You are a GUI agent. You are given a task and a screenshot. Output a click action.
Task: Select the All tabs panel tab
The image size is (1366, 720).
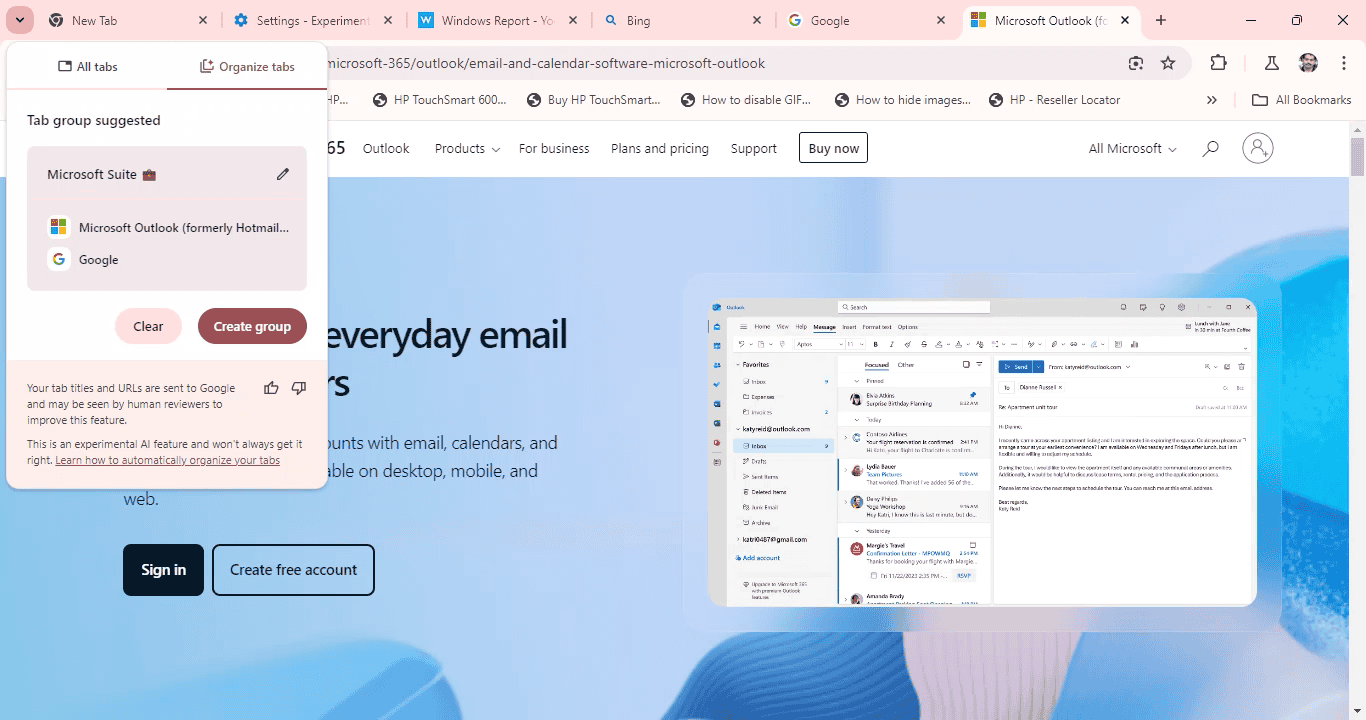[x=87, y=66]
